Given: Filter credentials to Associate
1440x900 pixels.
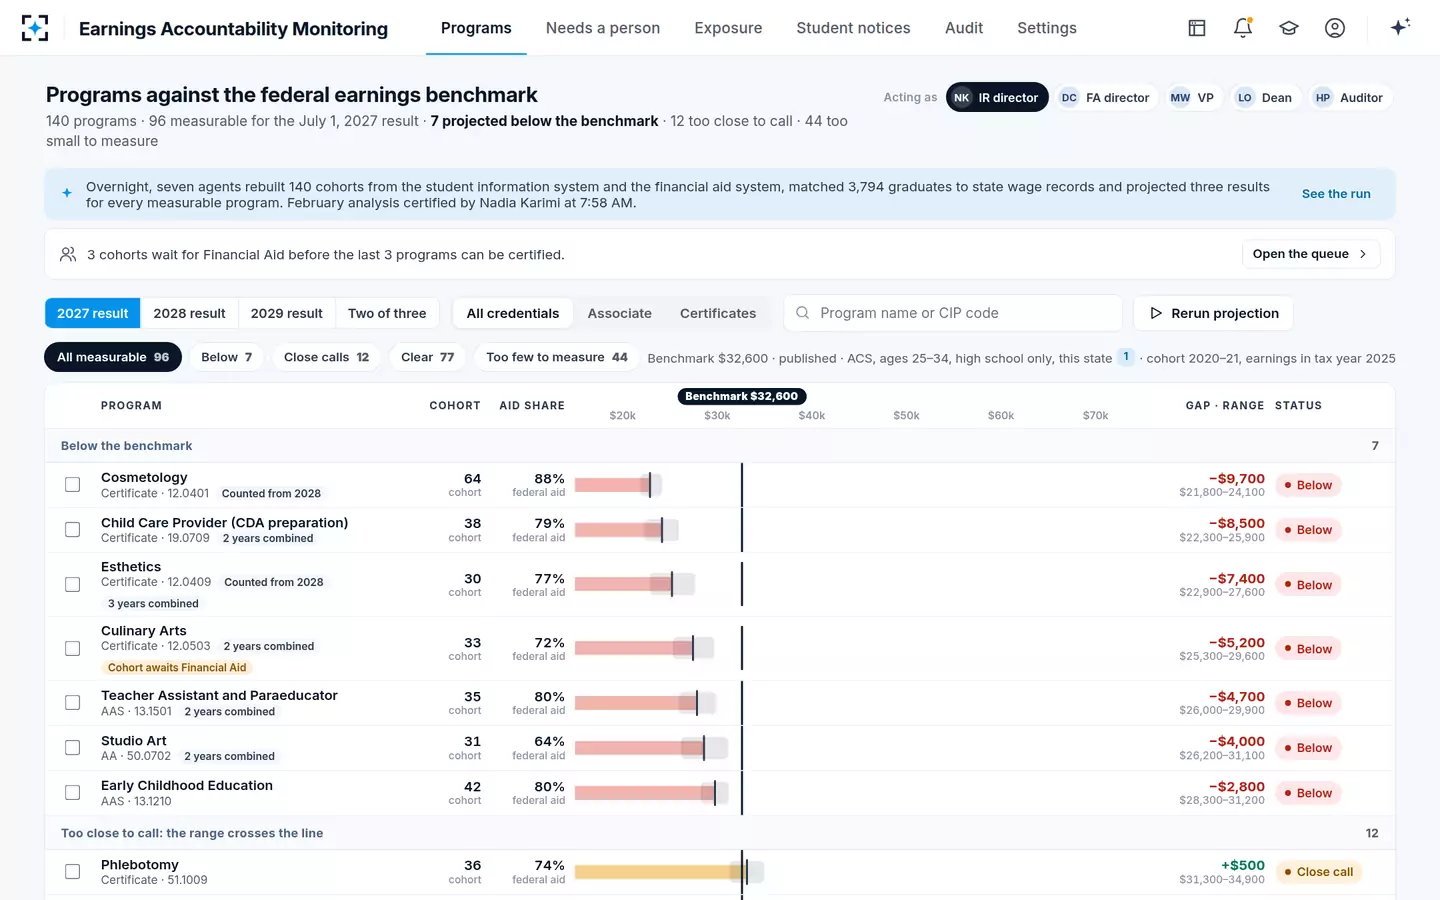Looking at the screenshot, I should 620,313.
